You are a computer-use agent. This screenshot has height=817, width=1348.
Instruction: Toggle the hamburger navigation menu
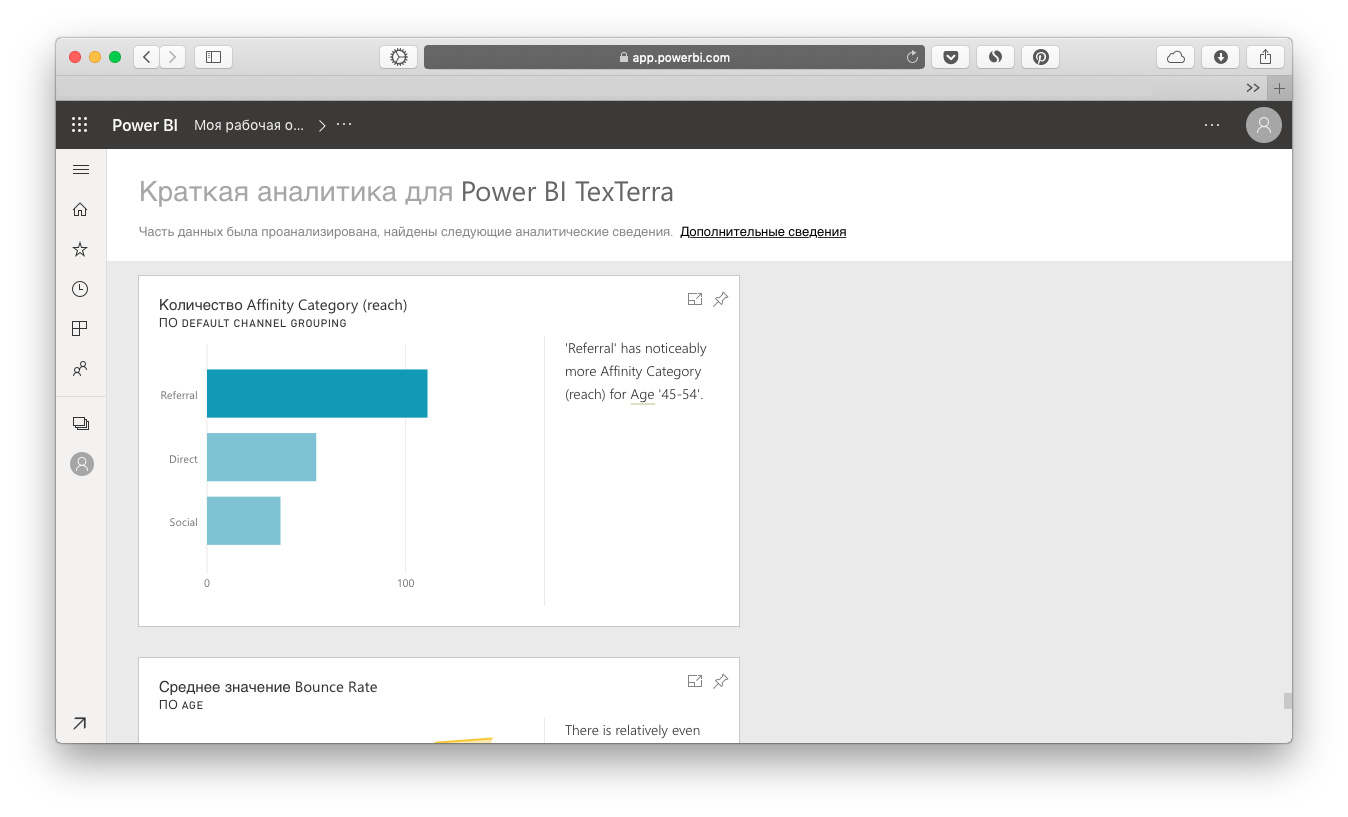click(x=81, y=170)
